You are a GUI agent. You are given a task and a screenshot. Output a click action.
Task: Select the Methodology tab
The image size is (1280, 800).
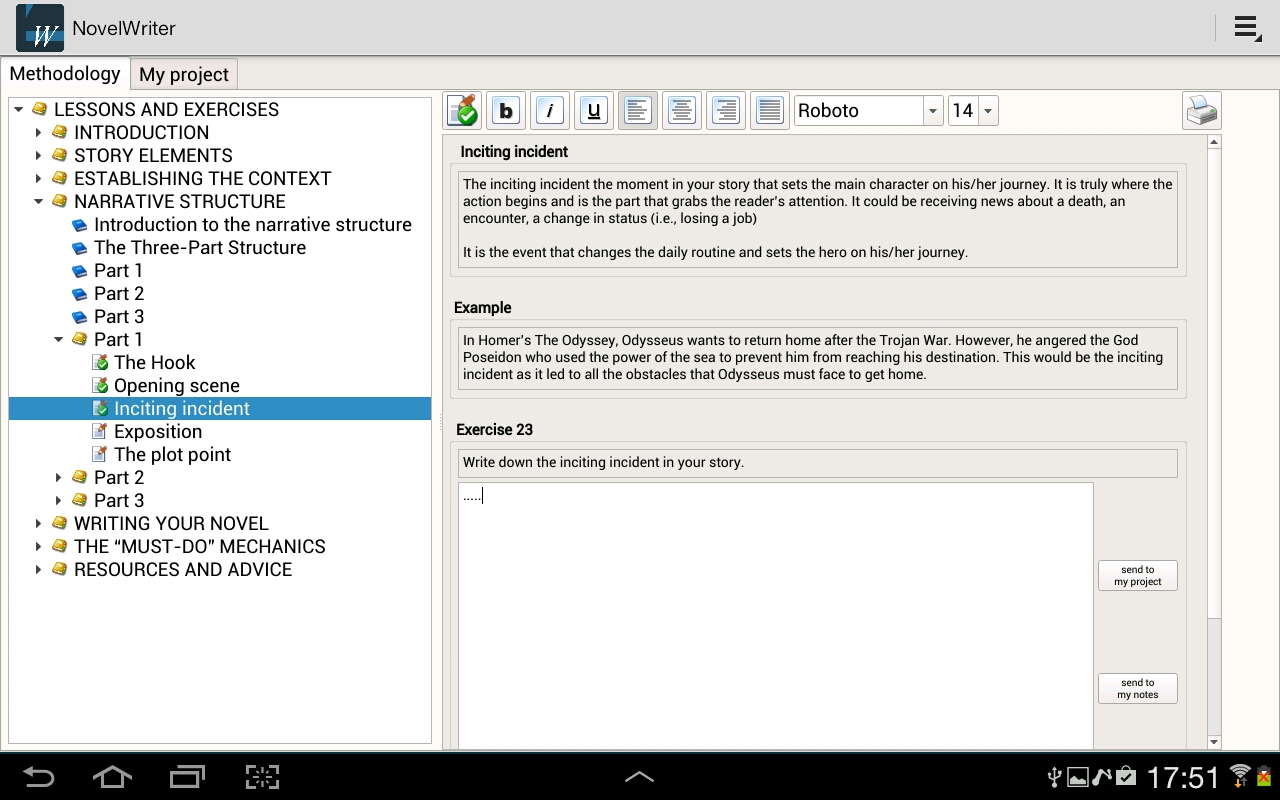(65, 74)
